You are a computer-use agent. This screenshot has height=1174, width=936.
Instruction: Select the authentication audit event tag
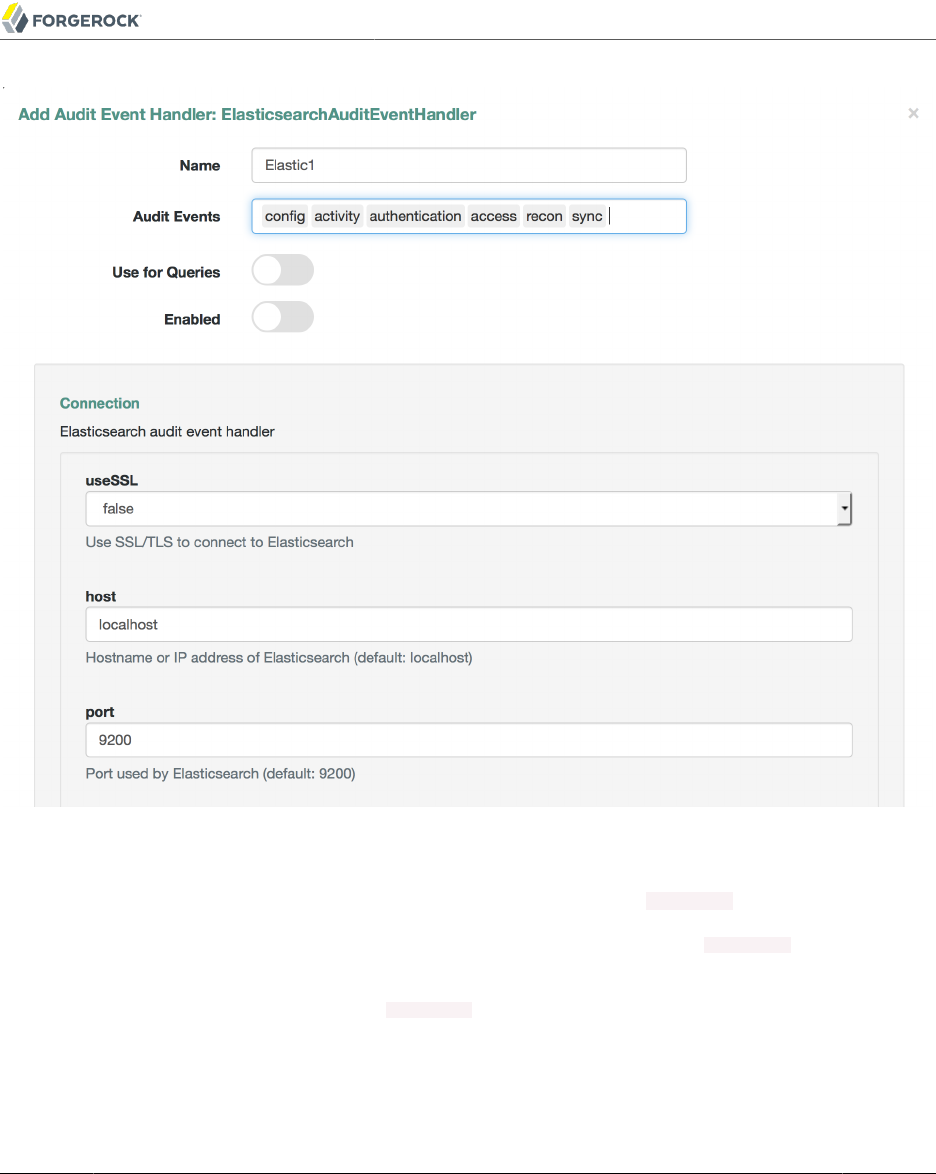pos(415,216)
